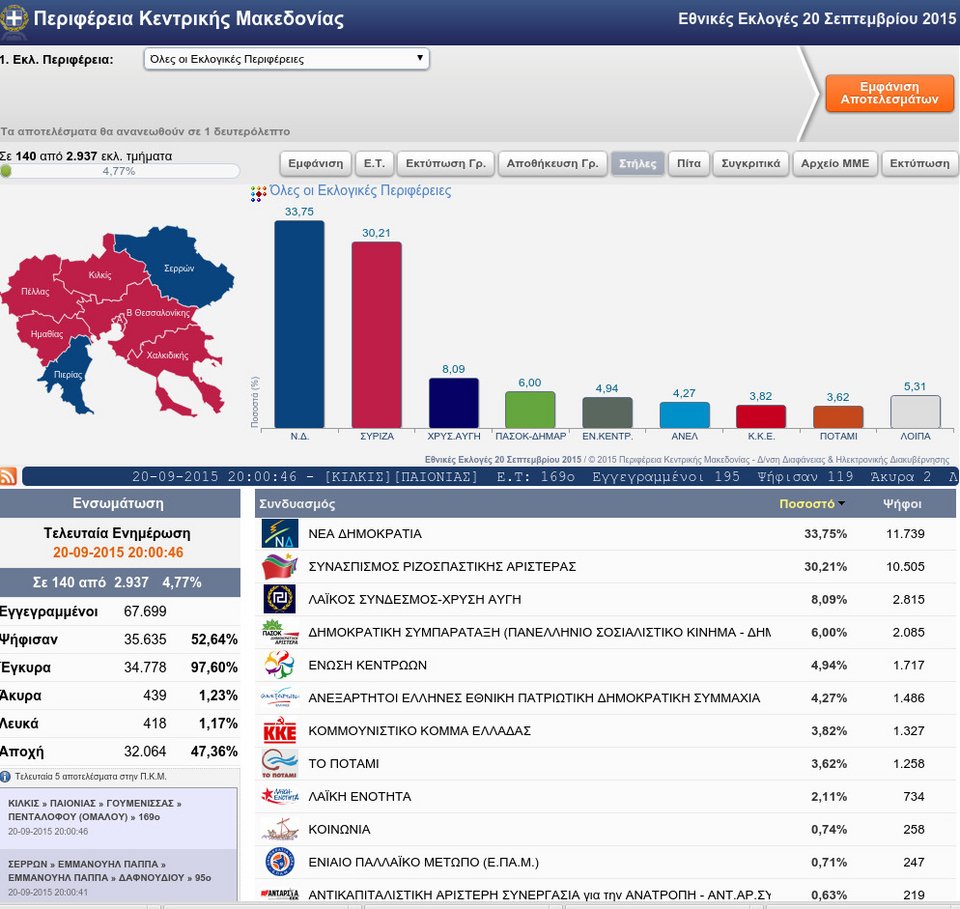Click the ΠΑΣΟΚ-ΔΗΜΑΡ green bar
960x909 pixels.
point(530,410)
